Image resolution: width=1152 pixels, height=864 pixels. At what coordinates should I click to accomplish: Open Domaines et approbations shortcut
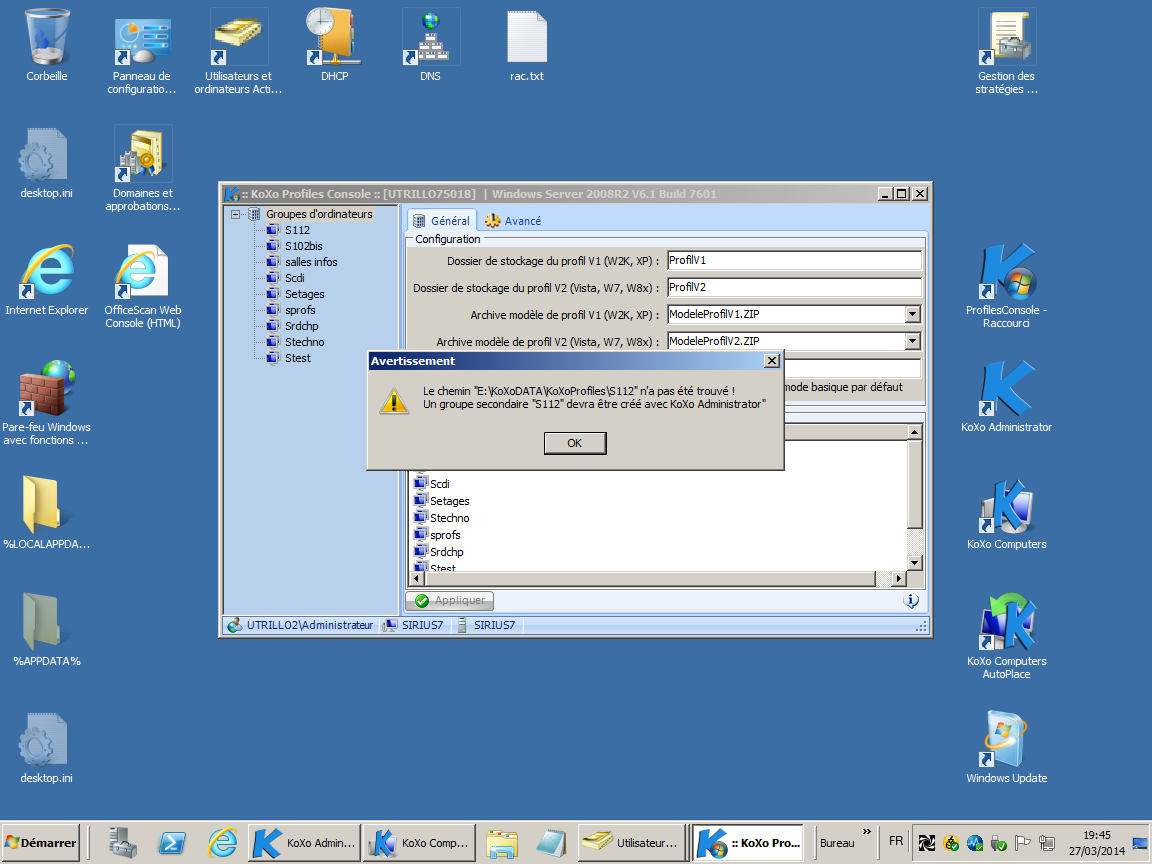tap(143, 168)
